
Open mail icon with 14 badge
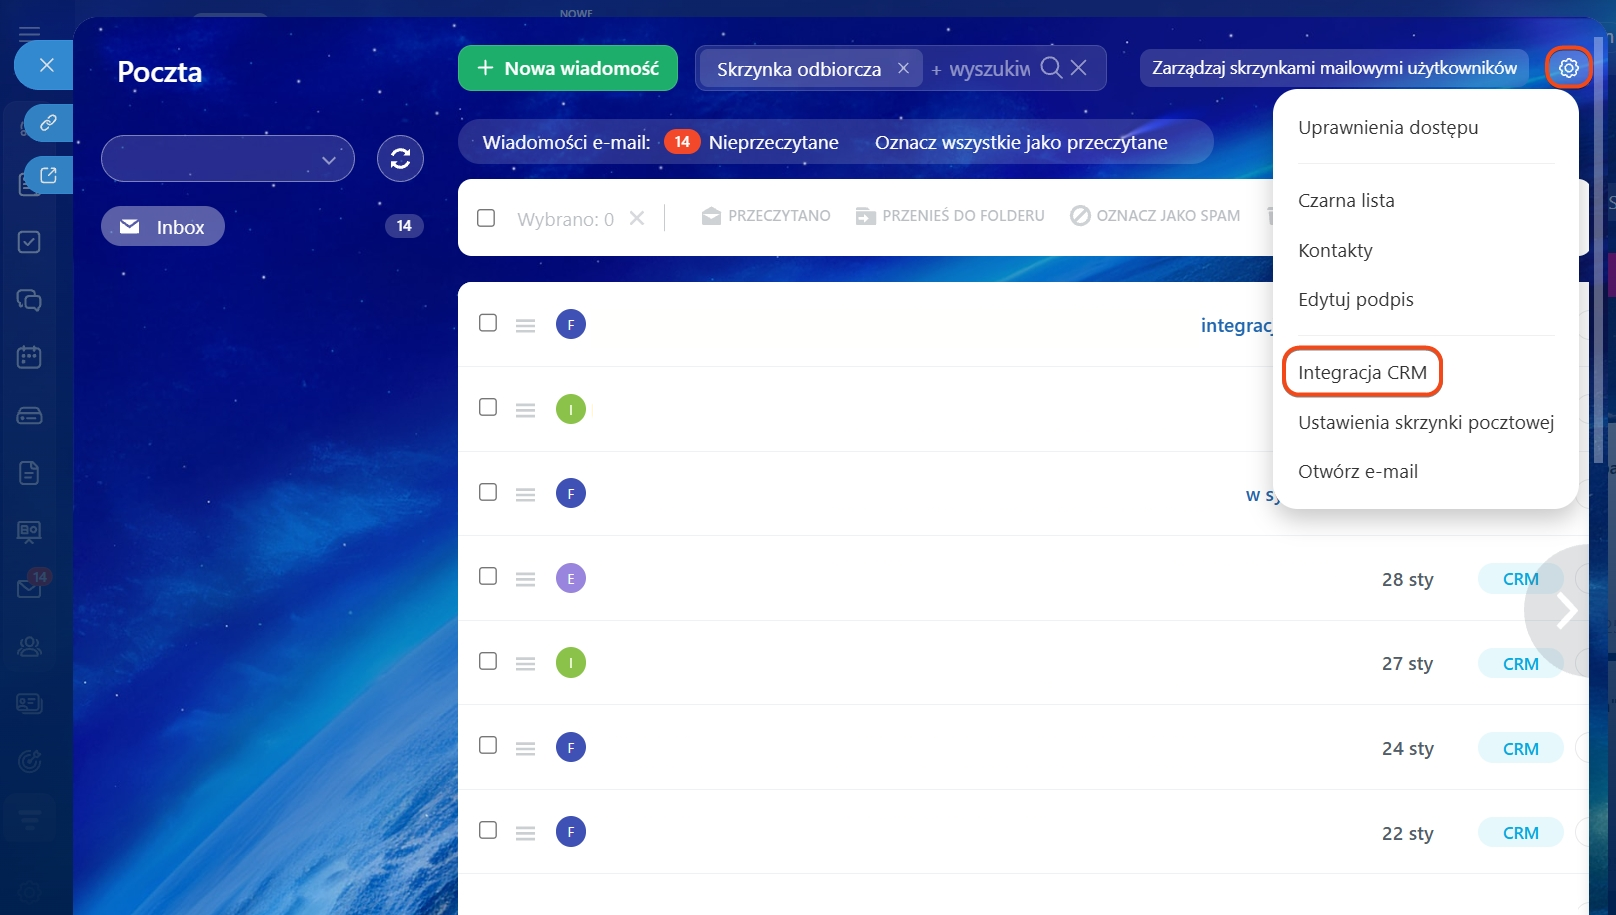(x=30, y=588)
